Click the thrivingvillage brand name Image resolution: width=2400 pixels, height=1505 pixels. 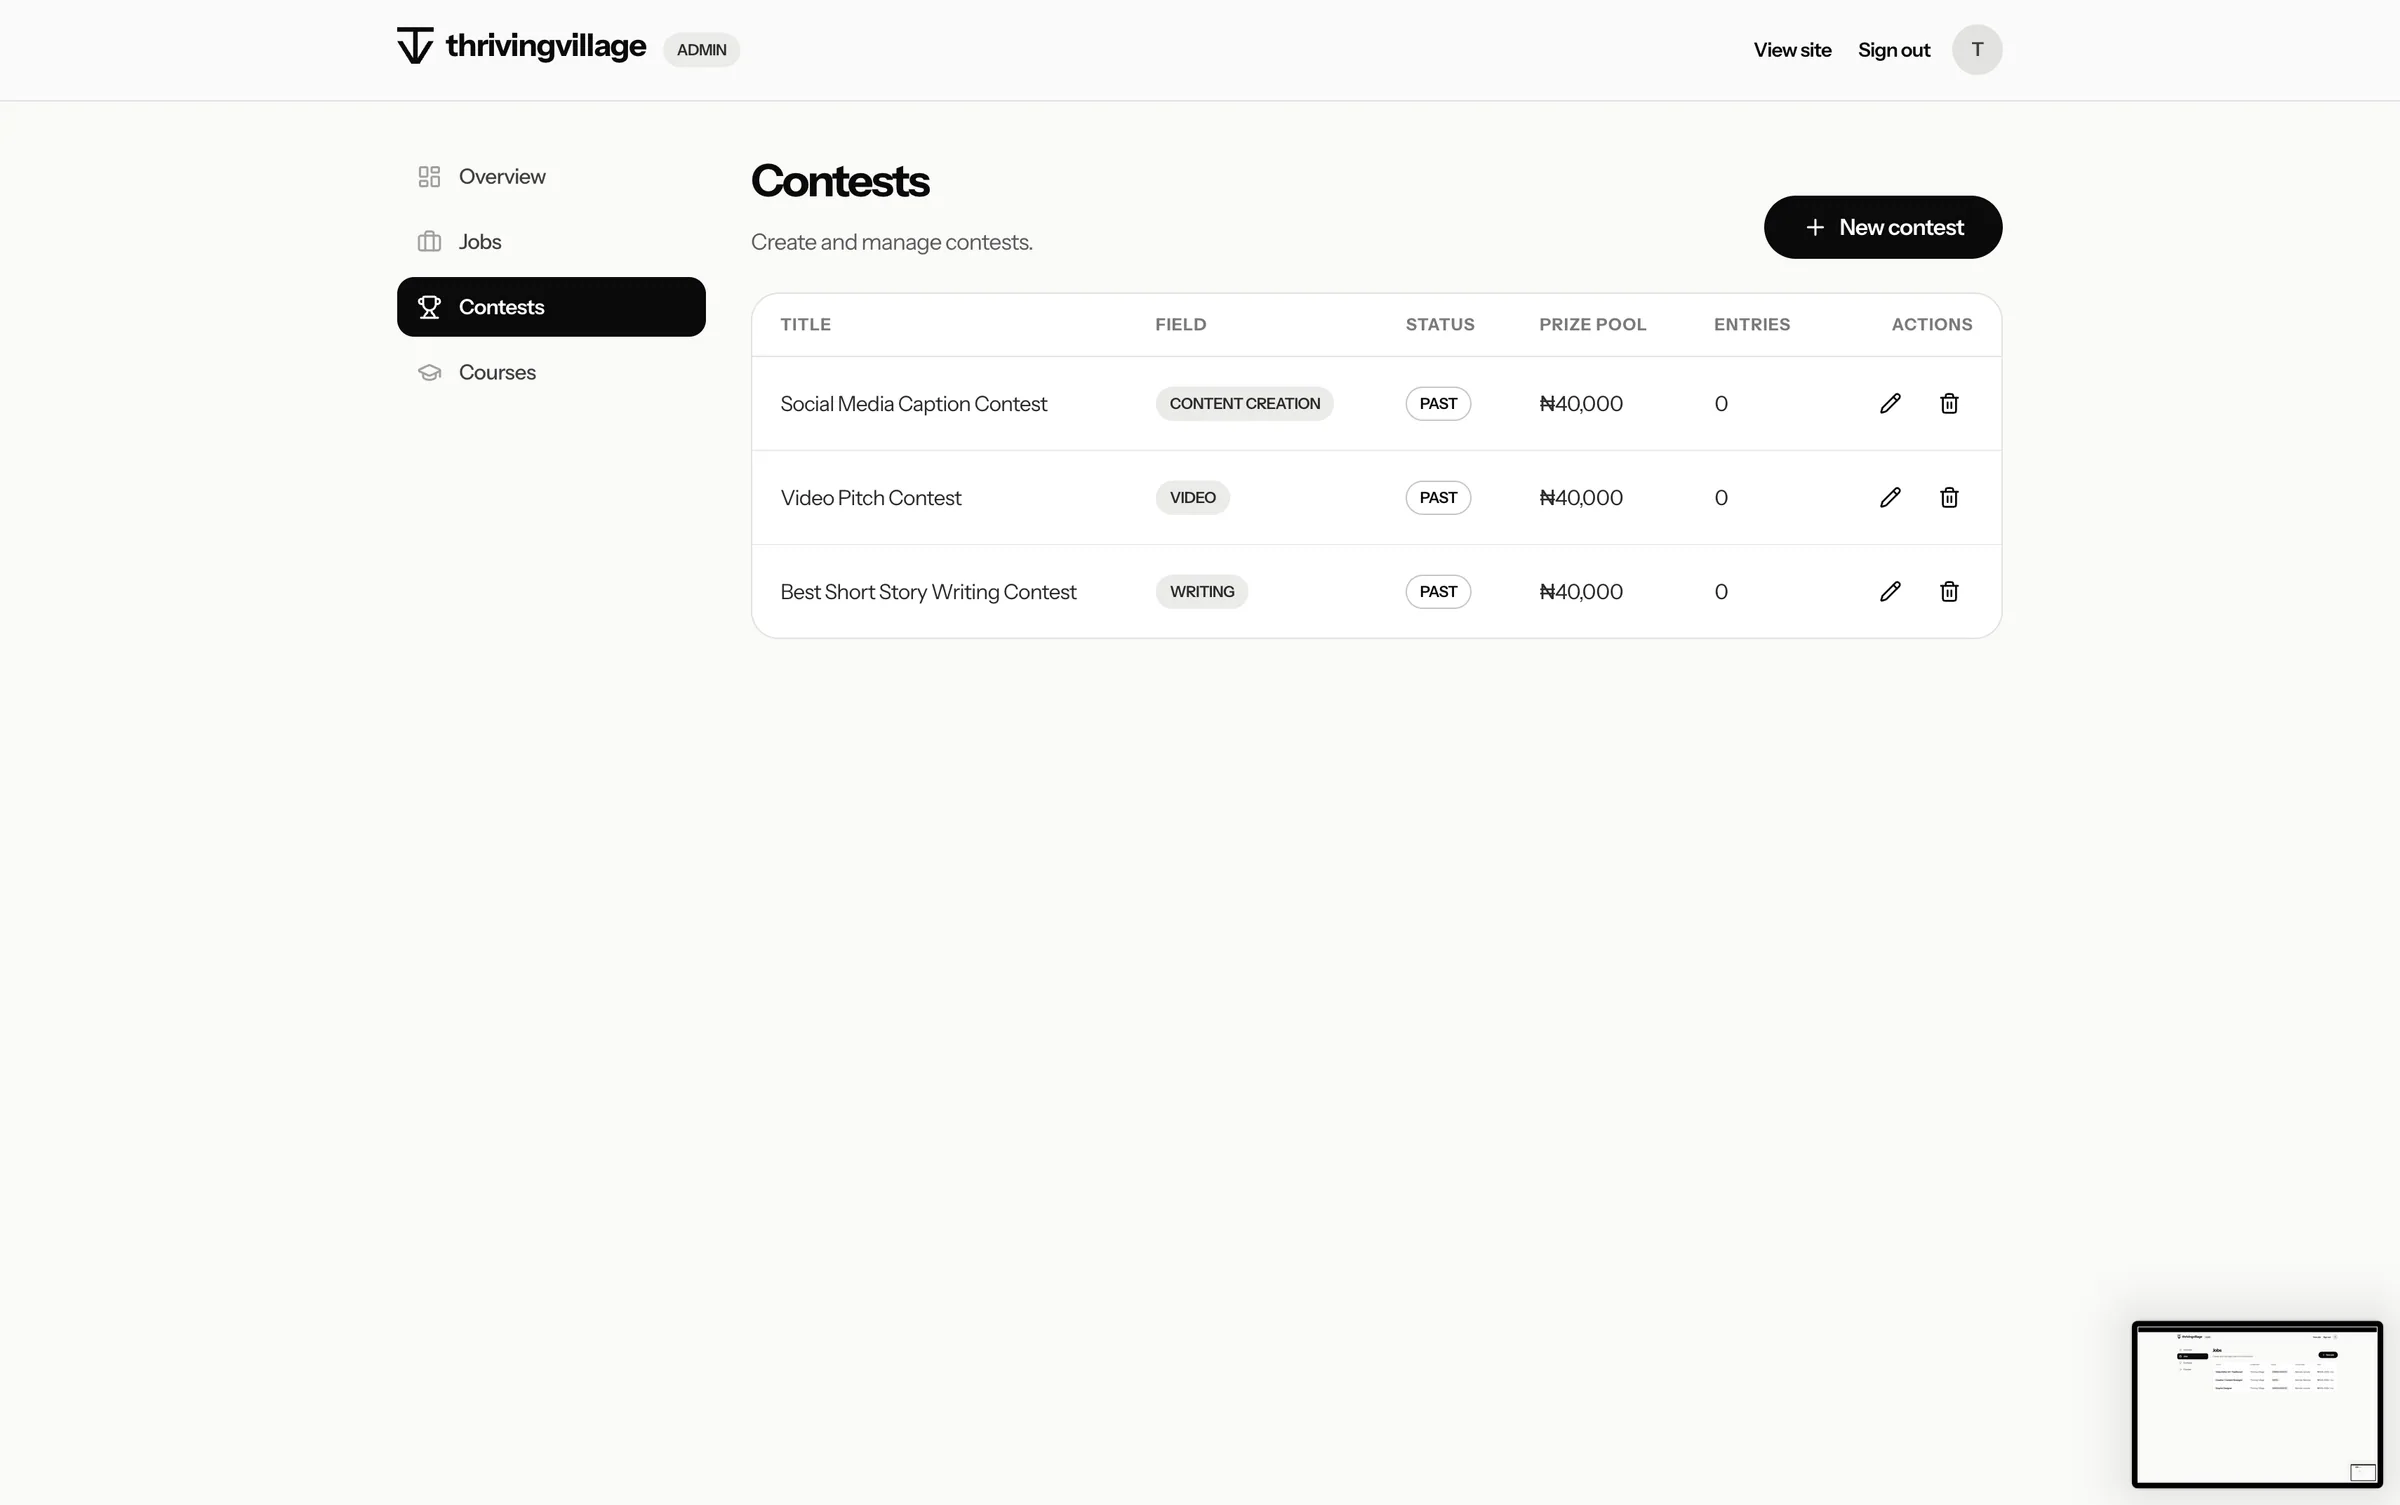(x=546, y=46)
